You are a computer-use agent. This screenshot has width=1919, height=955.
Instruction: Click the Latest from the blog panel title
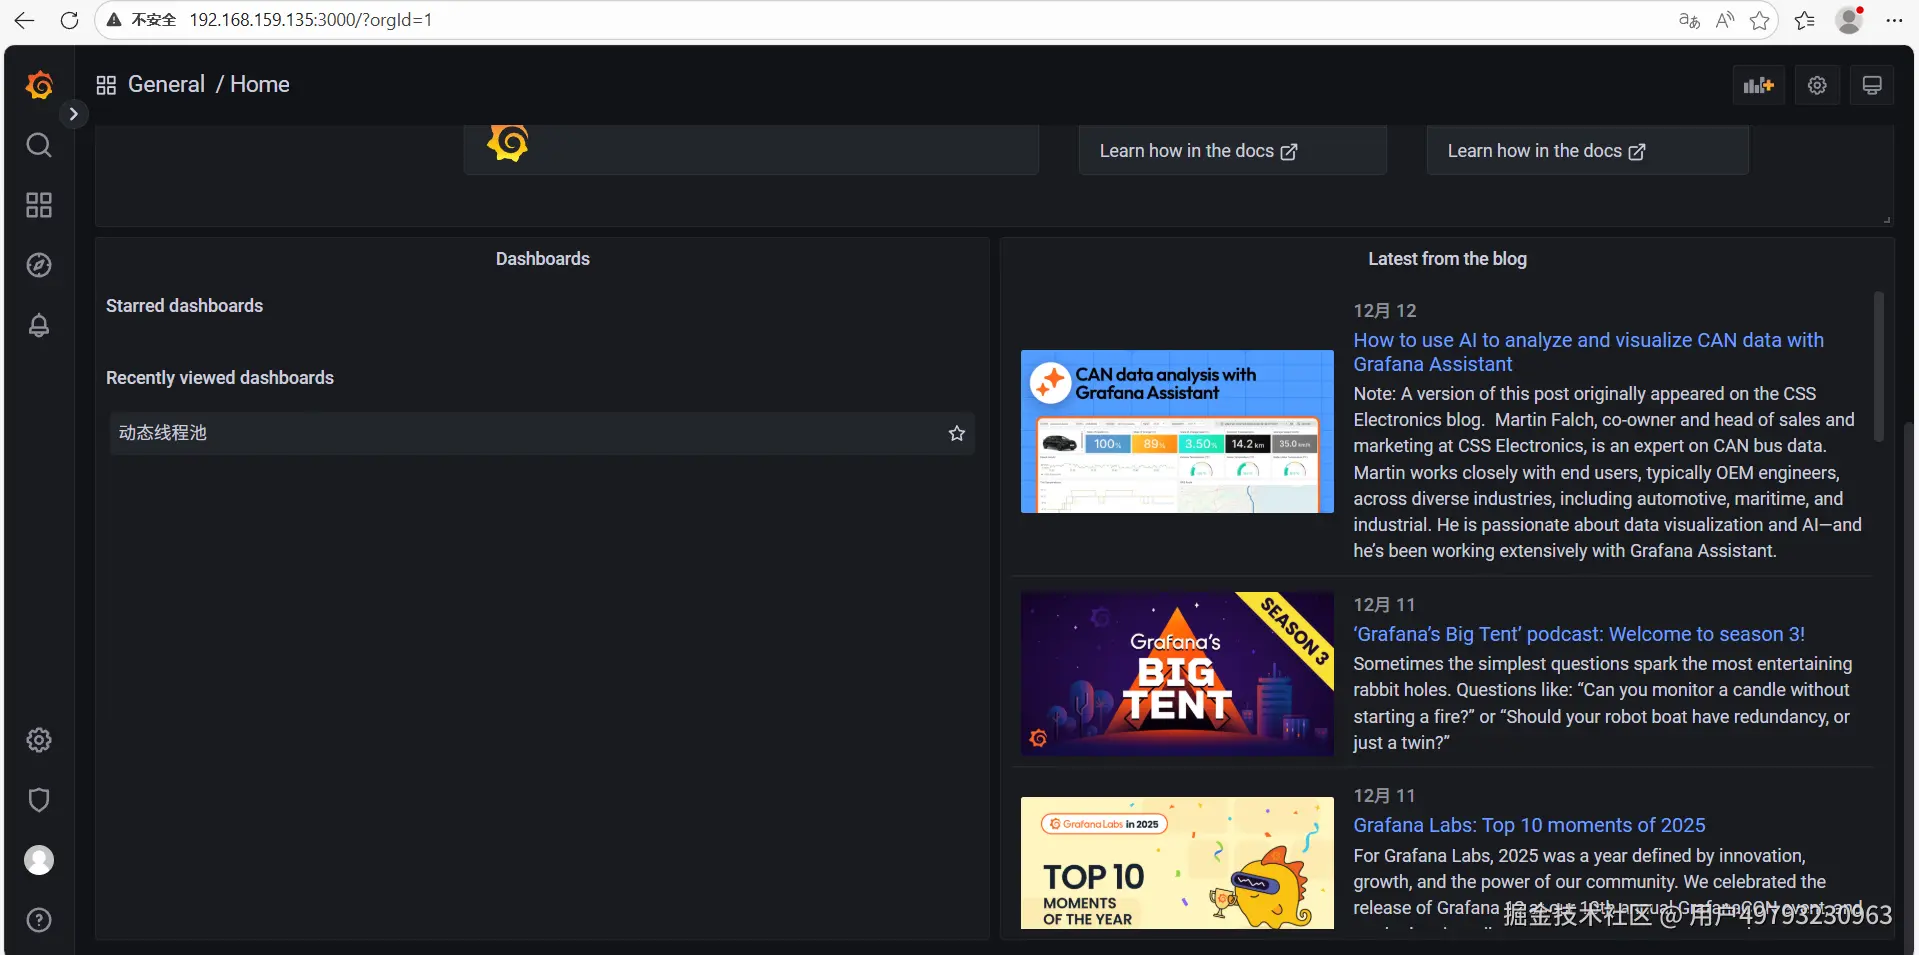click(x=1447, y=259)
